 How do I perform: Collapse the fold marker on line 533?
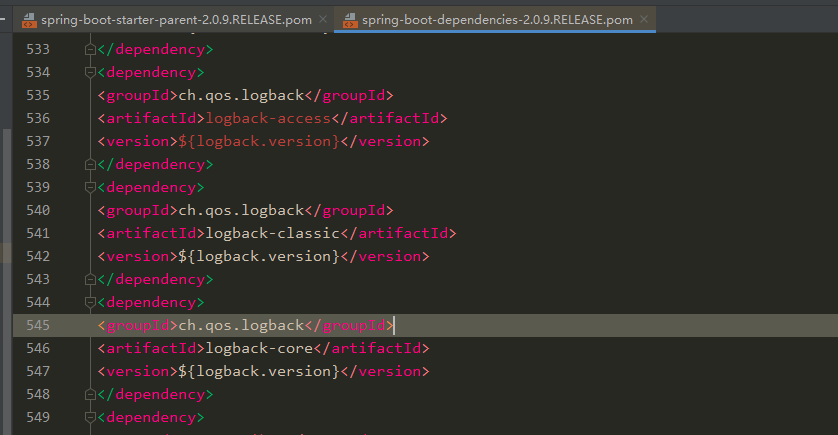point(90,50)
